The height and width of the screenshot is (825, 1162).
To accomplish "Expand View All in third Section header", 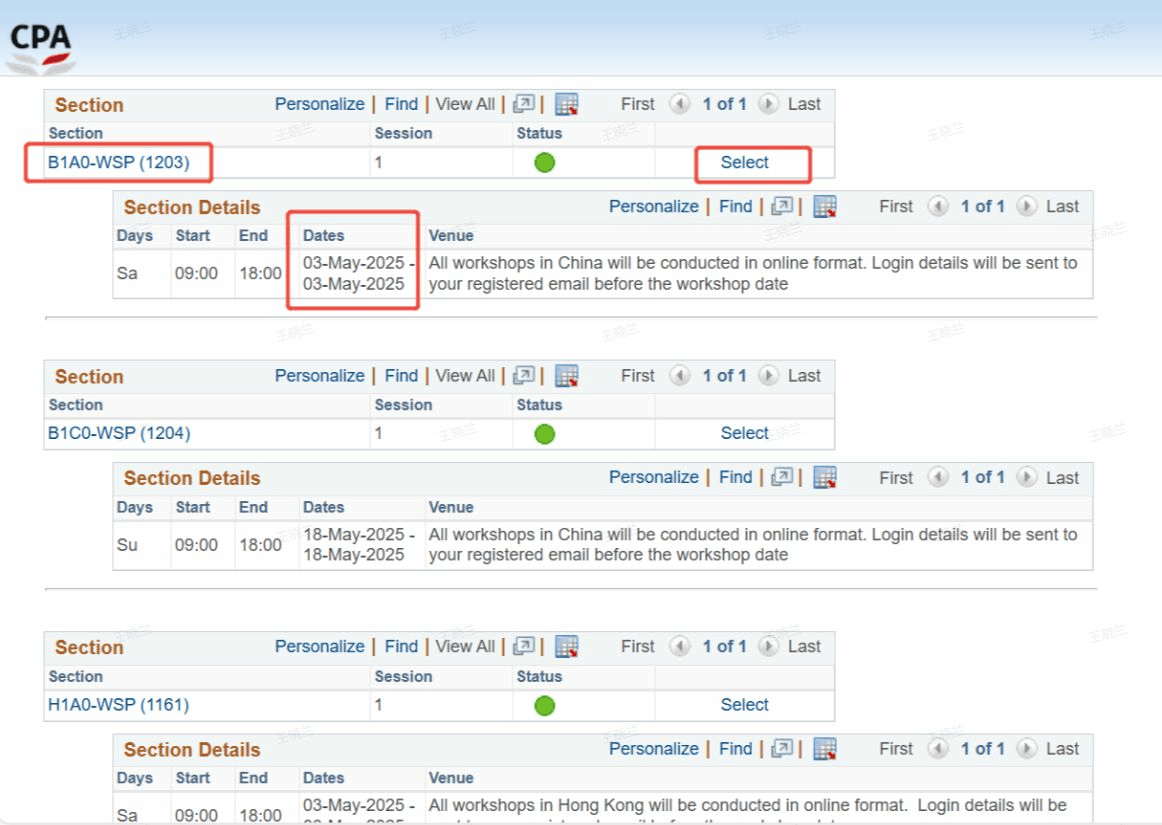I will point(465,647).
